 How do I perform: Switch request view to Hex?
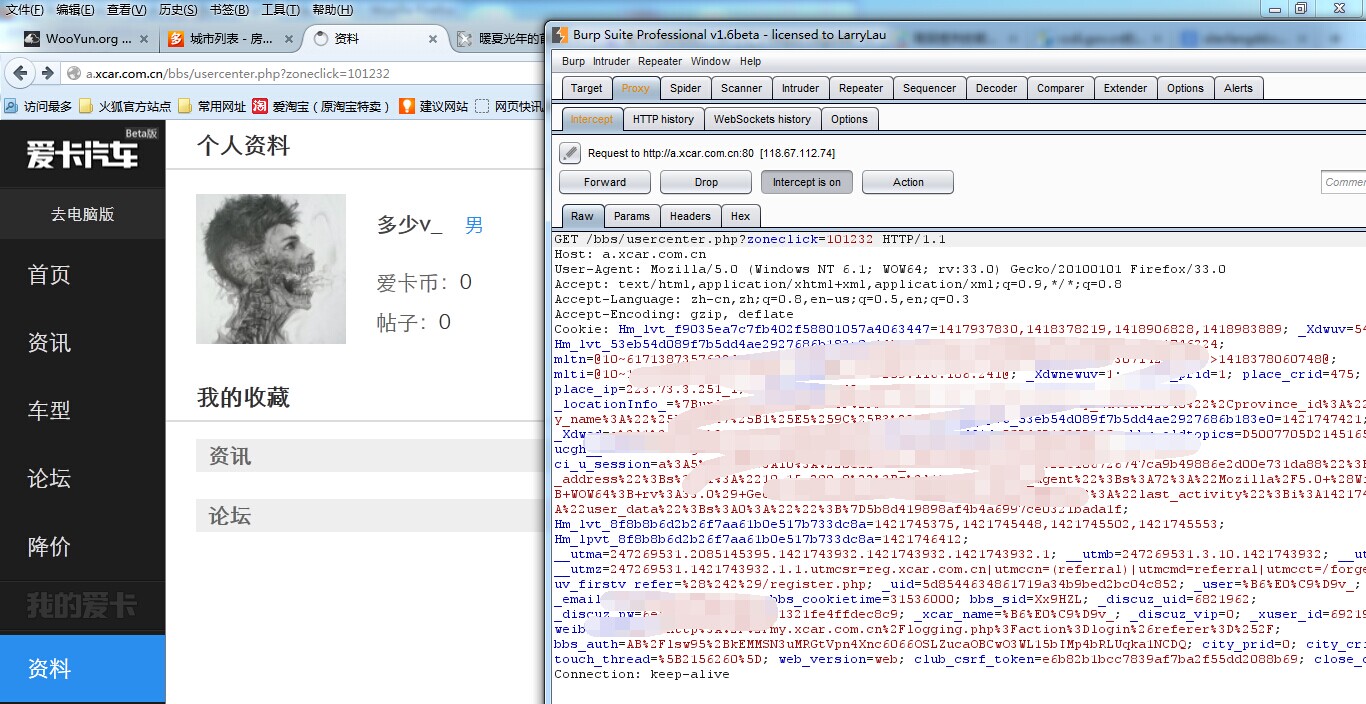click(740, 216)
